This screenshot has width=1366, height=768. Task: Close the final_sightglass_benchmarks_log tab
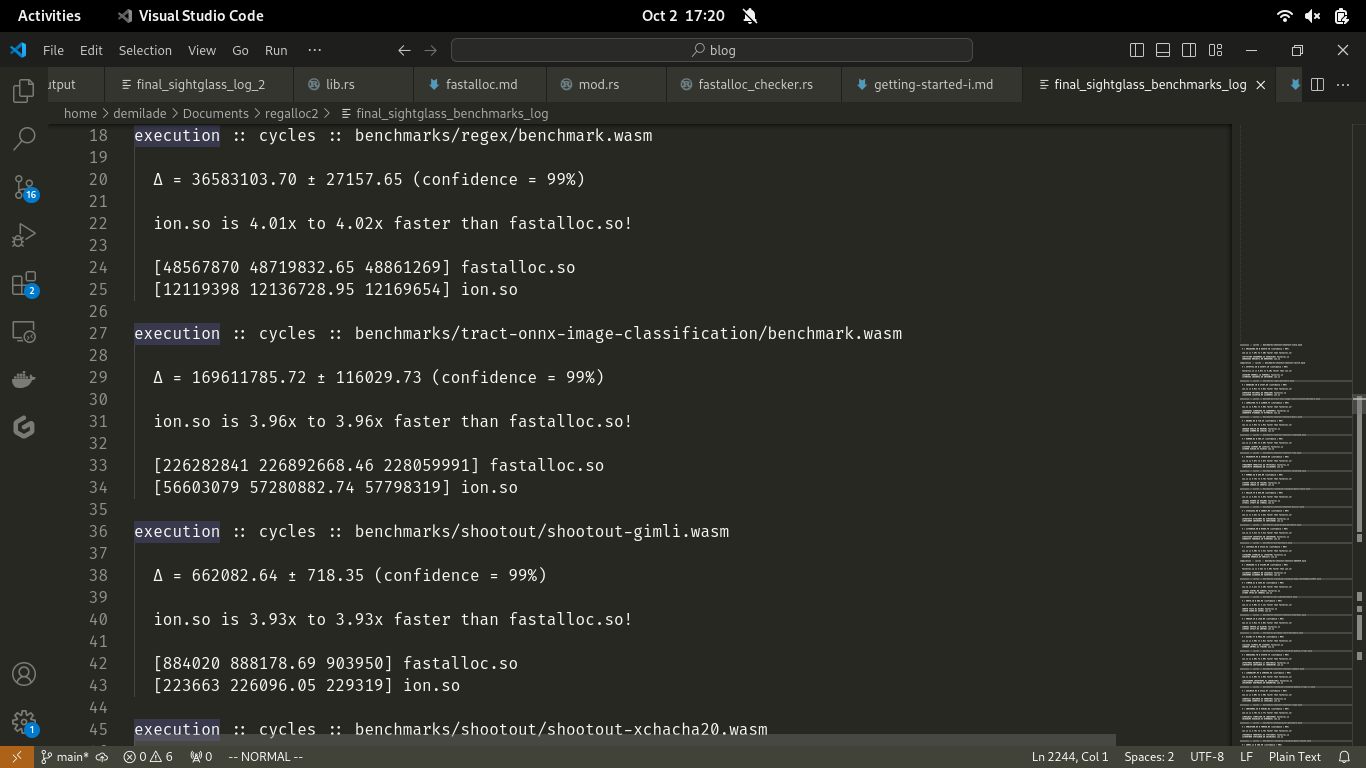pyautogui.click(x=1261, y=85)
